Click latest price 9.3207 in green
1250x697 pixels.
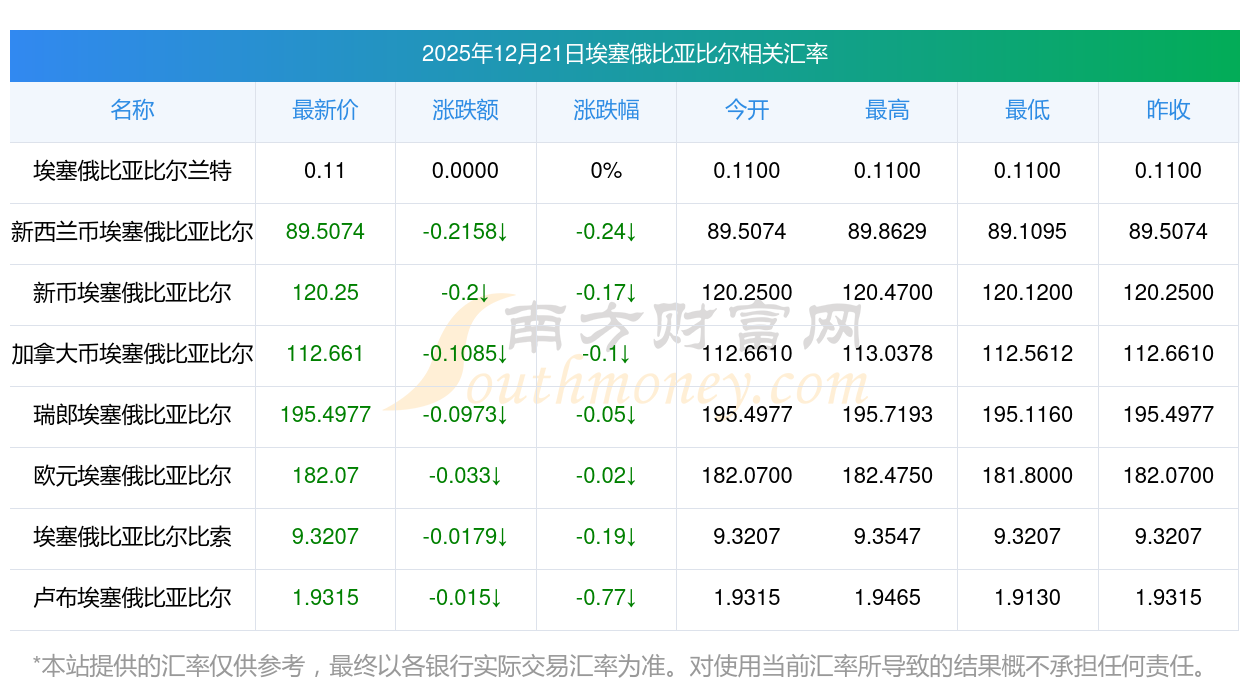pos(325,537)
